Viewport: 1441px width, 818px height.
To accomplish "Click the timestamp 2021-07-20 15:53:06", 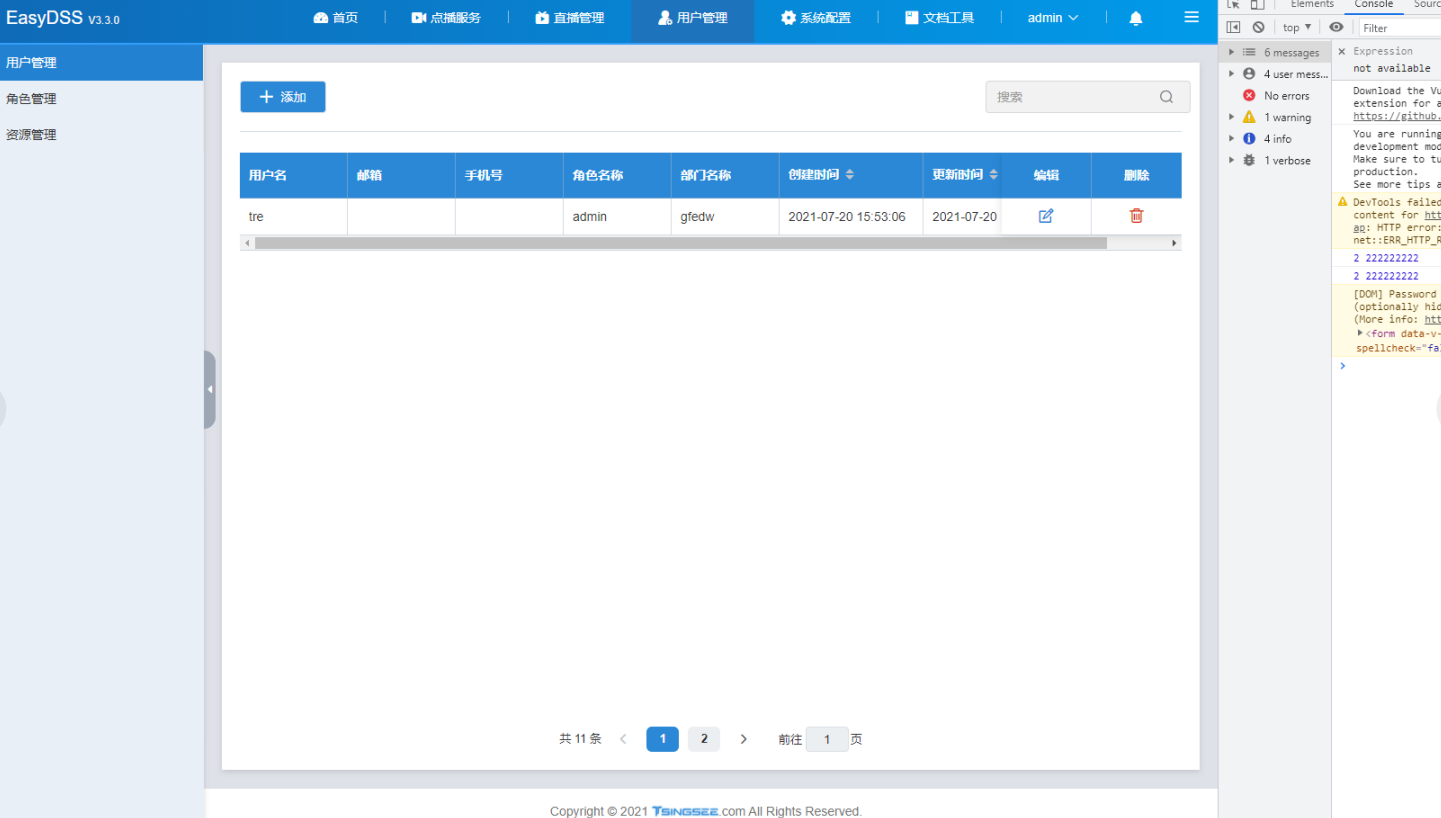I will pyautogui.click(x=847, y=217).
